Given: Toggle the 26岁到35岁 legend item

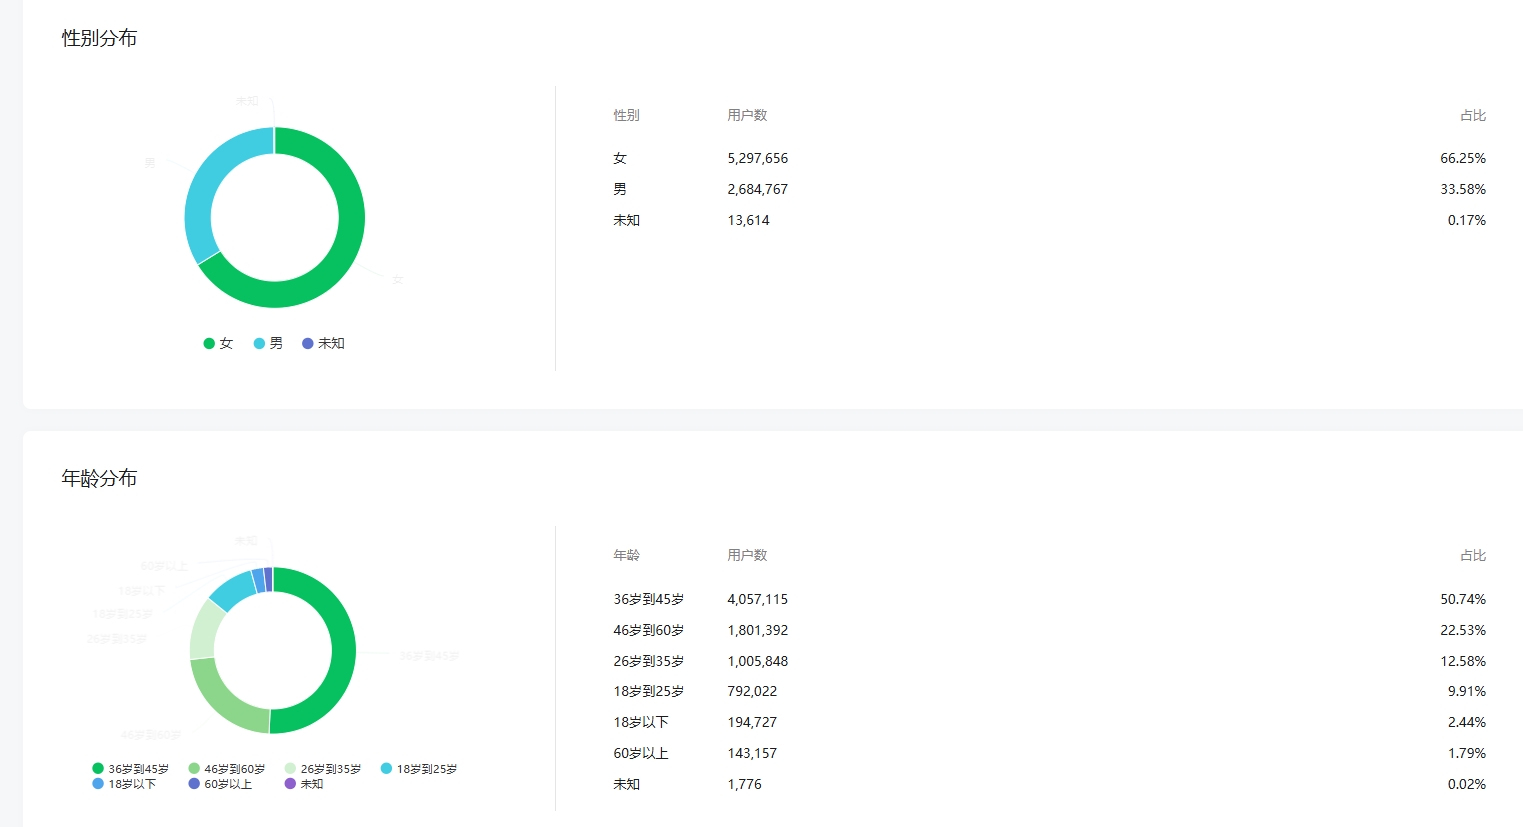Looking at the screenshot, I should point(323,769).
